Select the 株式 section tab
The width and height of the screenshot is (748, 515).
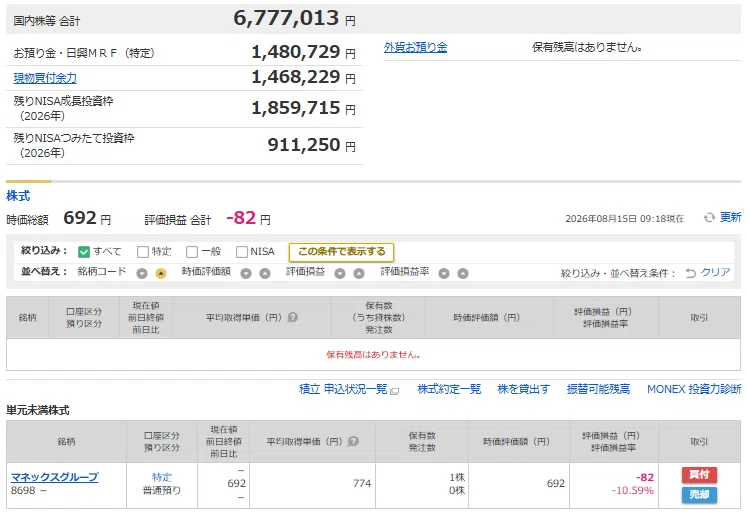[x=18, y=196]
